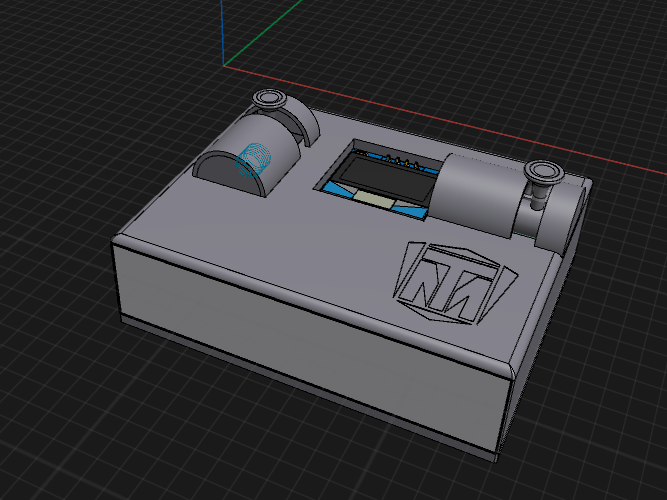Select the beige component below the display

374,200
